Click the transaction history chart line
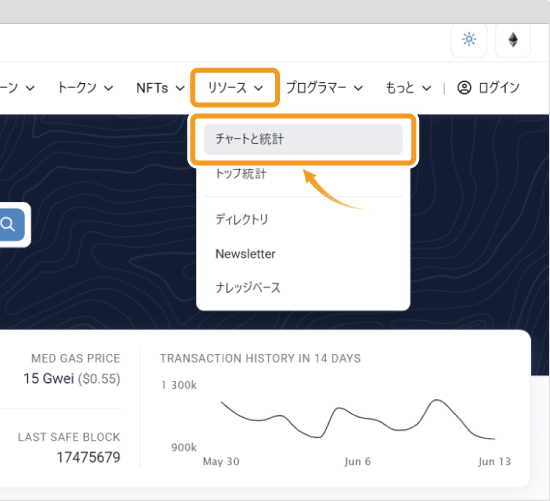The image size is (550, 501). (358, 419)
